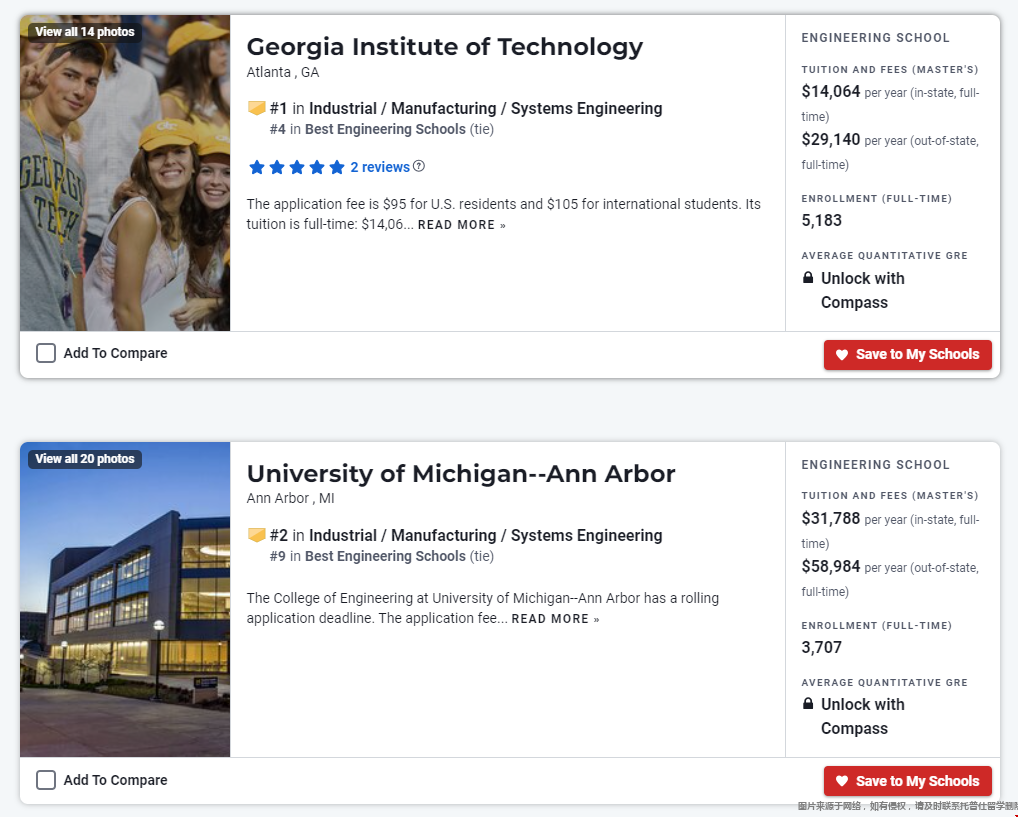Screen dimensions: 1018x817
Task: Click lock icon in Georgia Tech card
Action: [x=808, y=278]
